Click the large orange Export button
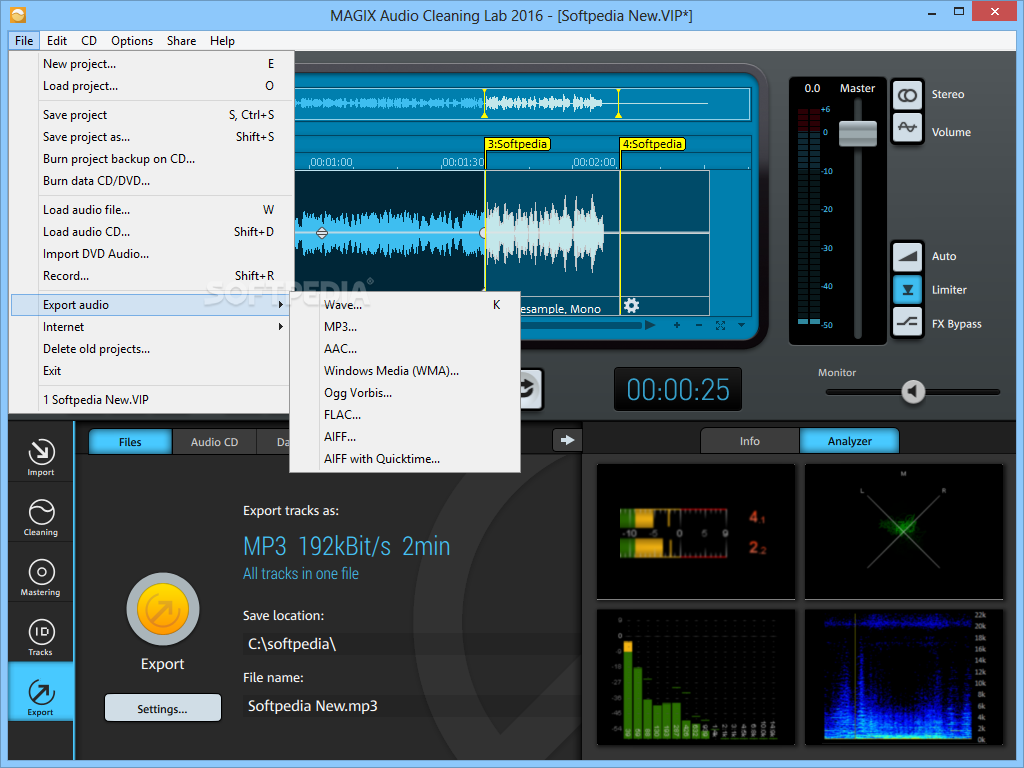This screenshot has height=768, width=1024. (x=163, y=609)
